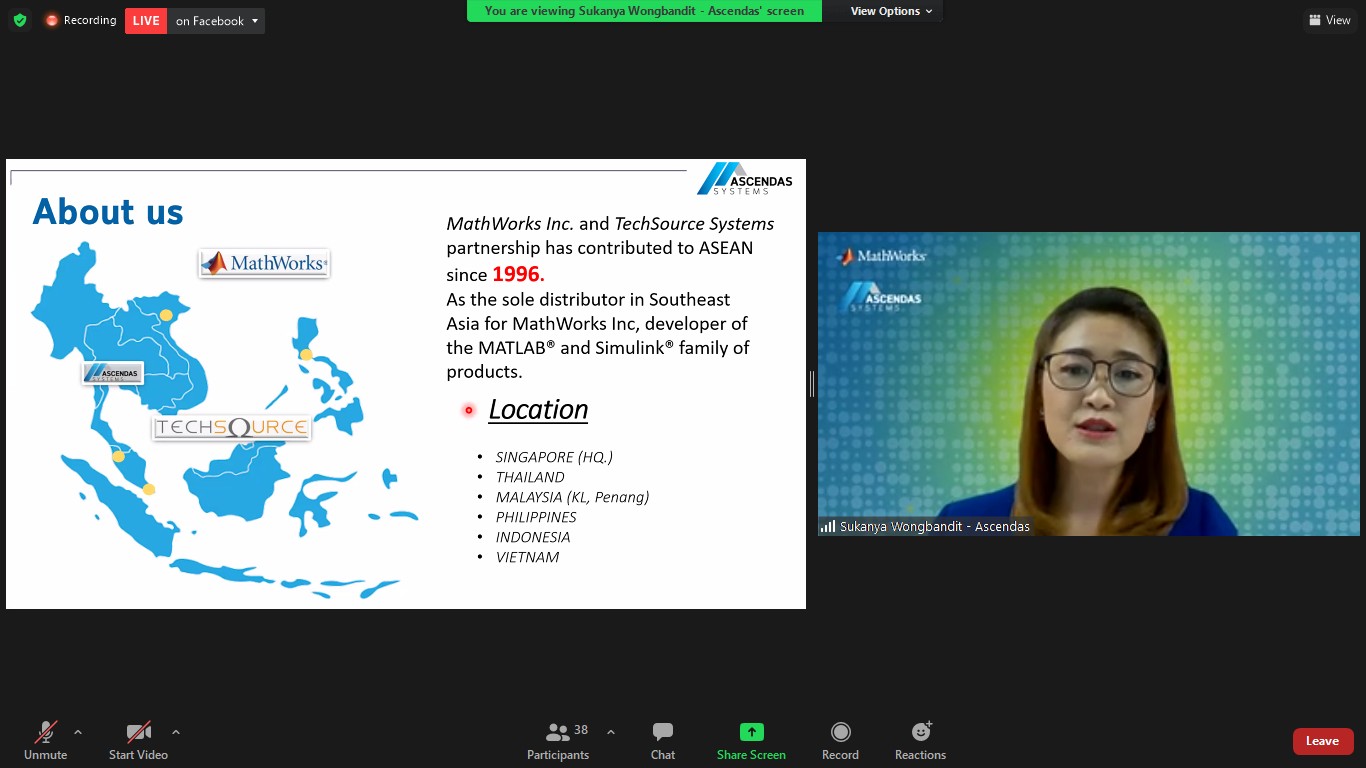This screenshot has height=768, width=1366.
Task: Click the "VIETNAM" list item
Action: (527, 557)
